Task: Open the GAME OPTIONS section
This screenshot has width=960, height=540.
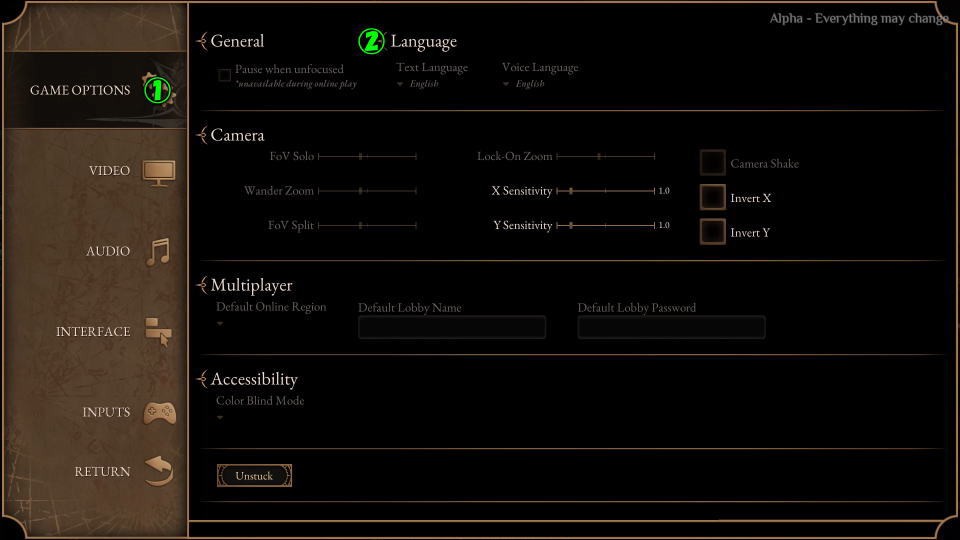Action: tap(95, 90)
